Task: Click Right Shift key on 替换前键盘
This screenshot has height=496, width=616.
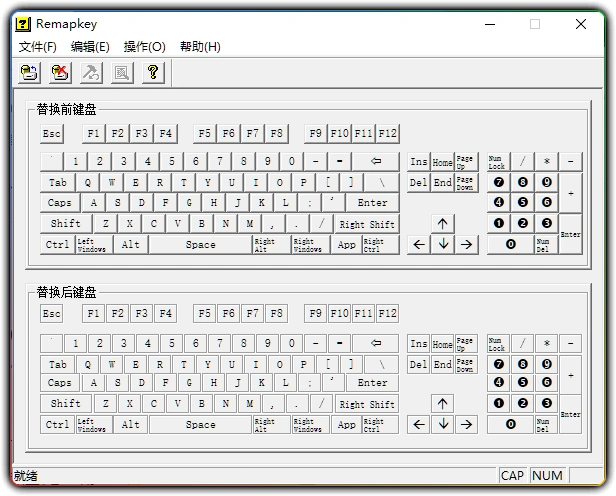Action: (367, 224)
